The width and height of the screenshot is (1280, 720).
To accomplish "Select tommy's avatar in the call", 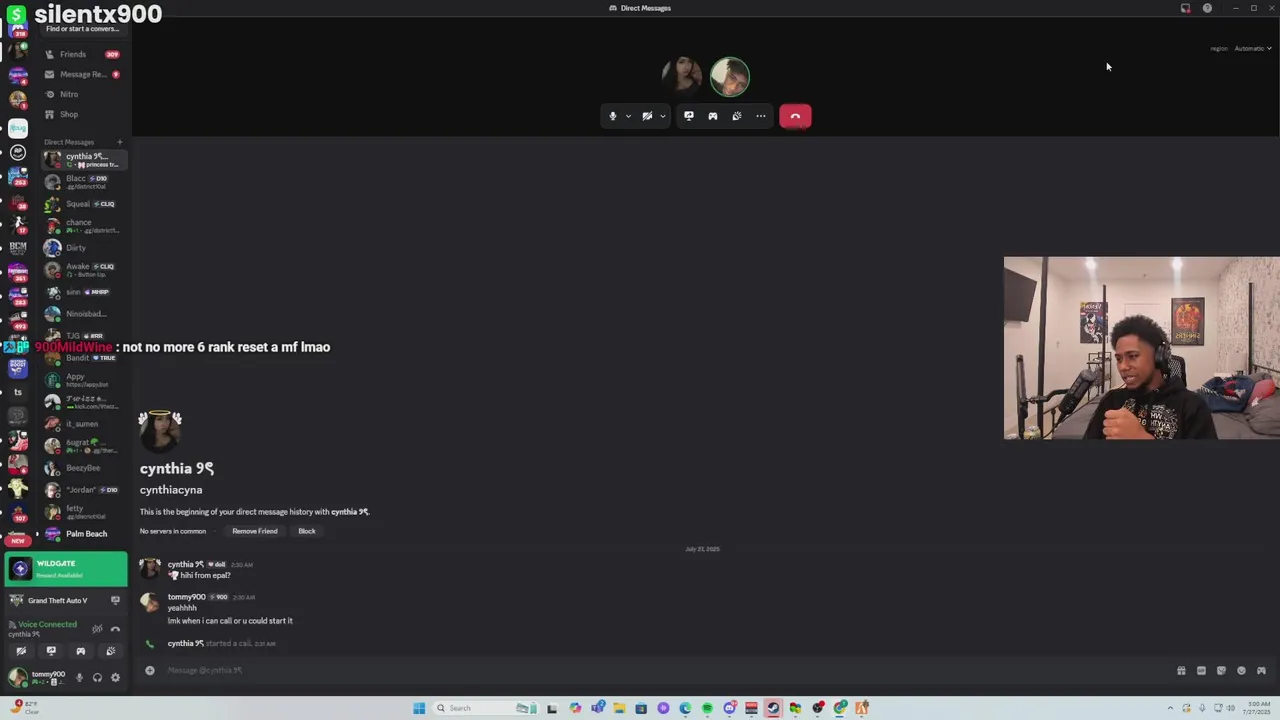I will (x=730, y=76).
